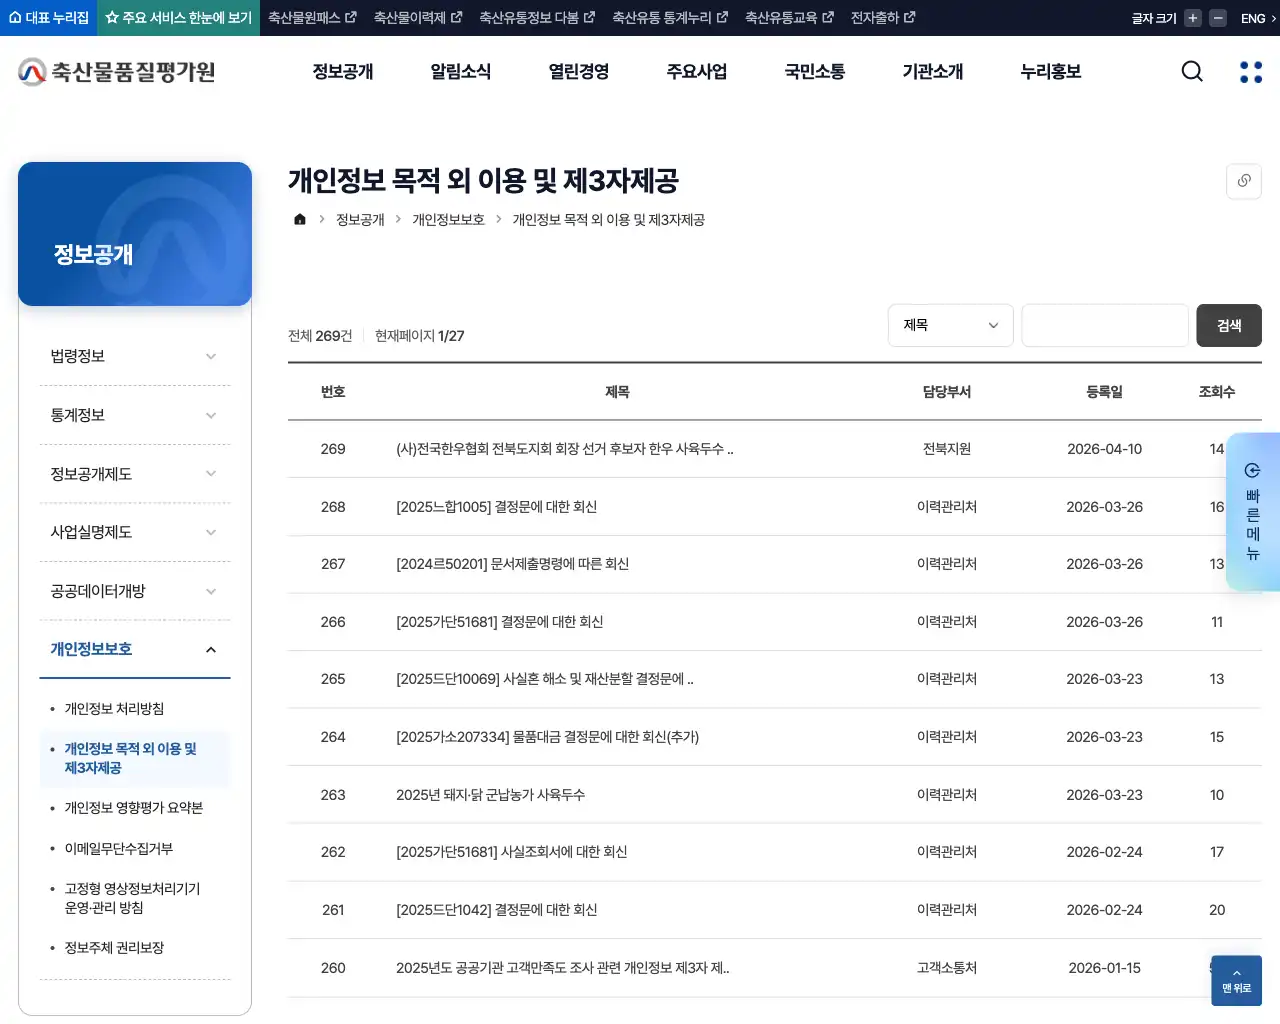Expand the 법령정보 sidebar section
The height and width of the screenshot is (1024, 1280).
coord(135,355)
